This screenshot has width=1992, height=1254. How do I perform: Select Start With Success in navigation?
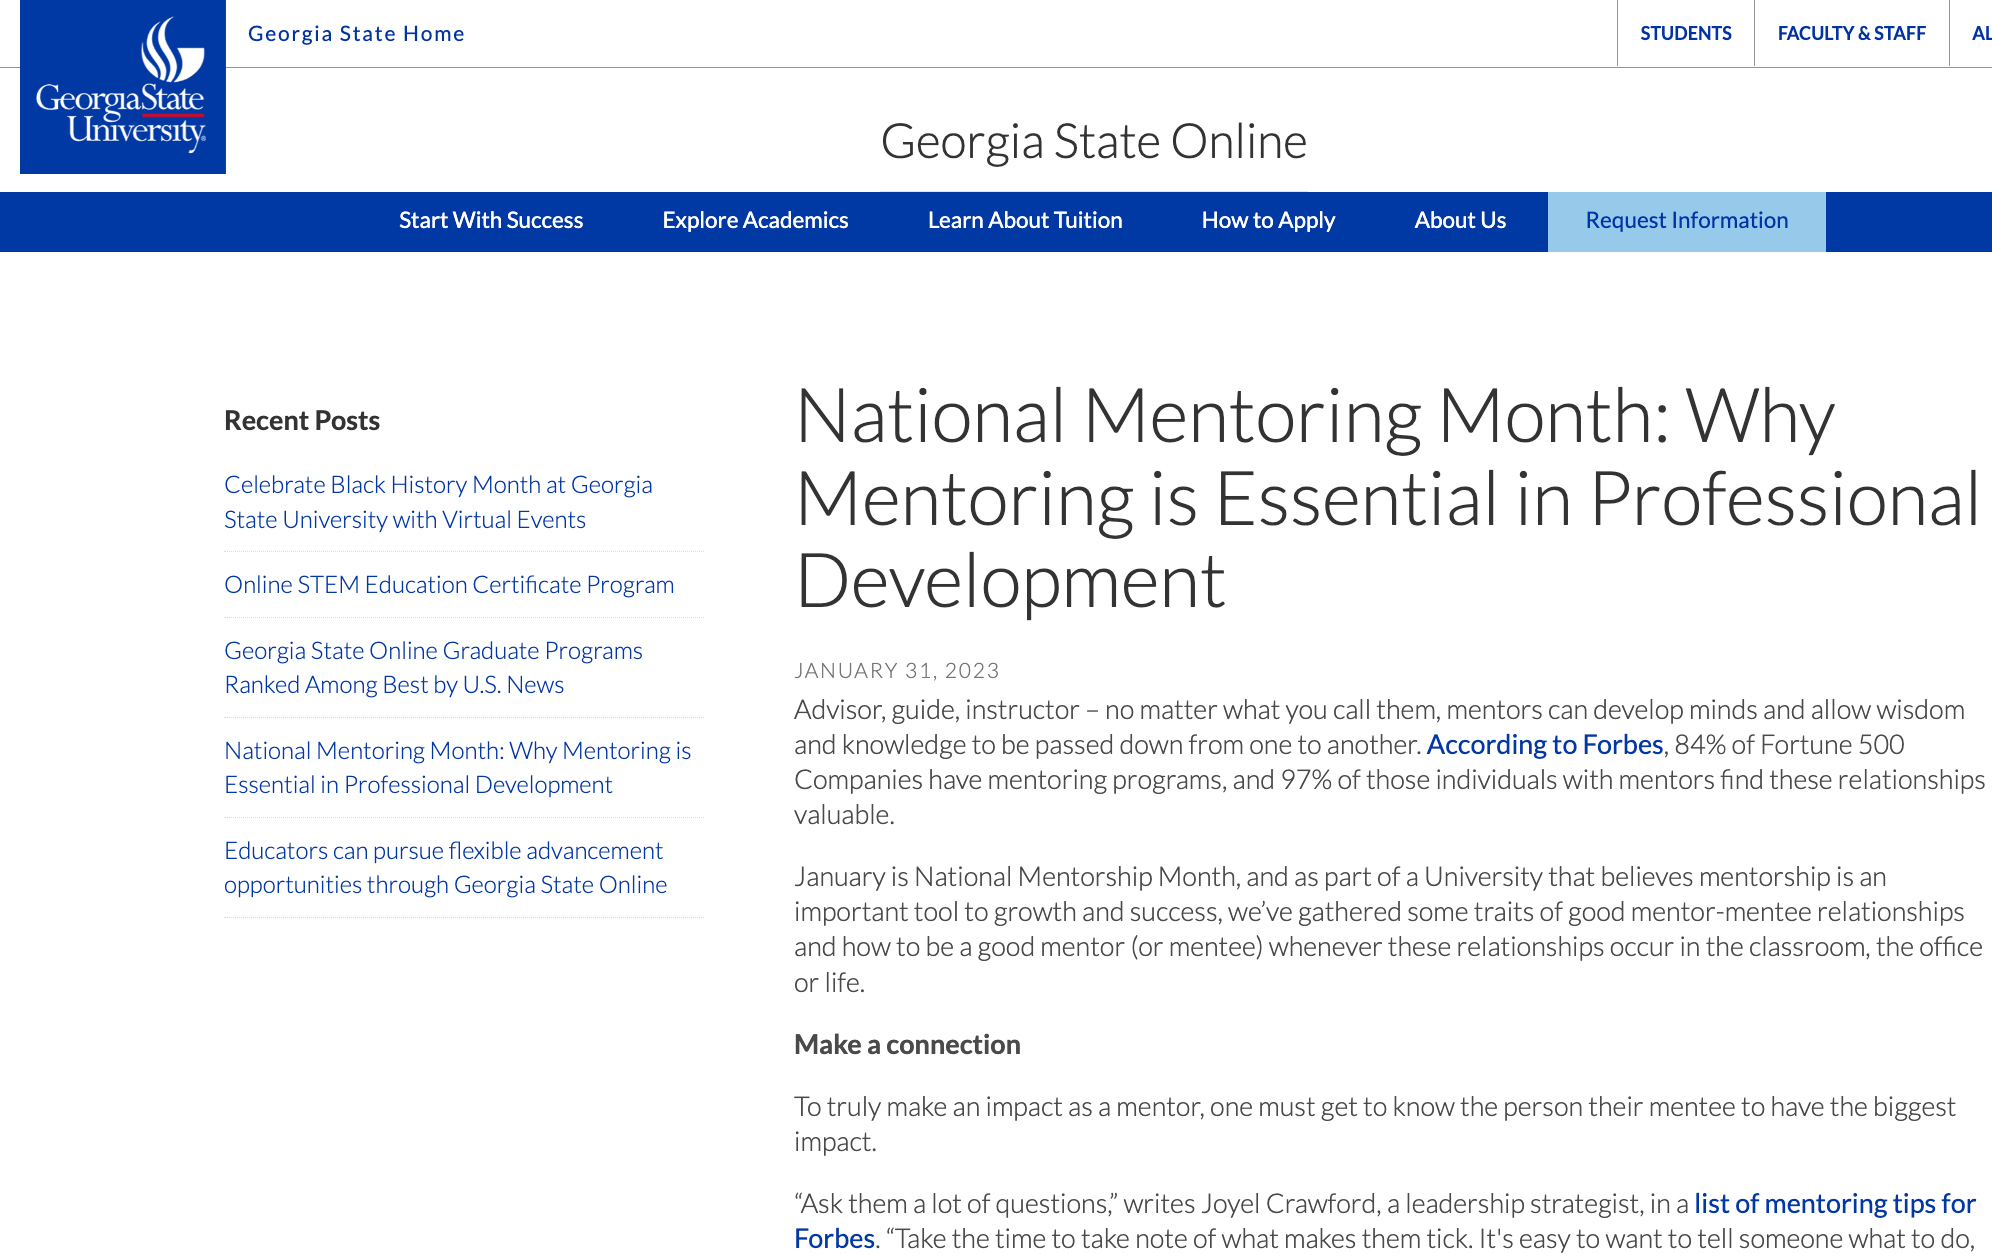click(491, 220)
